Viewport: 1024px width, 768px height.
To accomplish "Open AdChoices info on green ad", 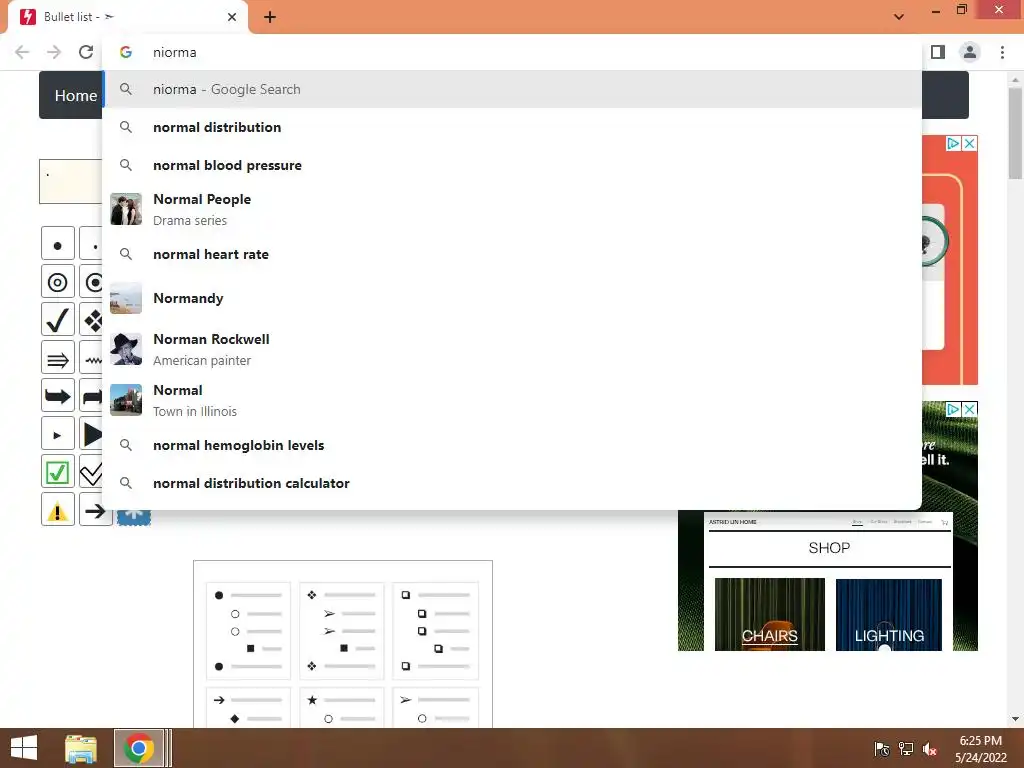I will 953,409.
